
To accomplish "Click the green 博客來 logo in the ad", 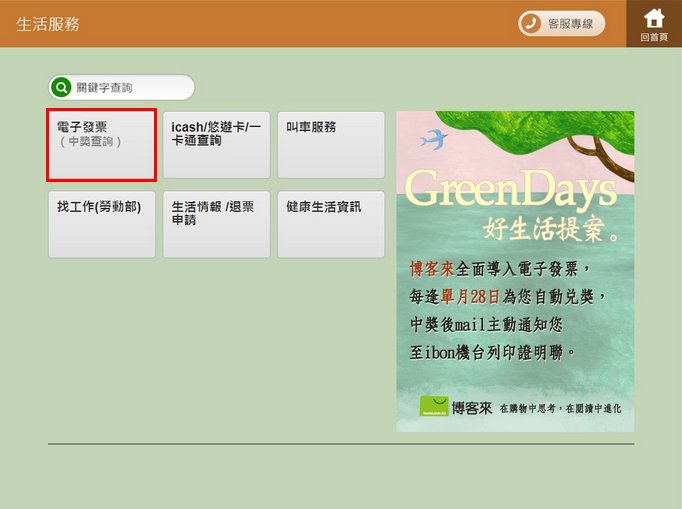I will tap(434, 406).
